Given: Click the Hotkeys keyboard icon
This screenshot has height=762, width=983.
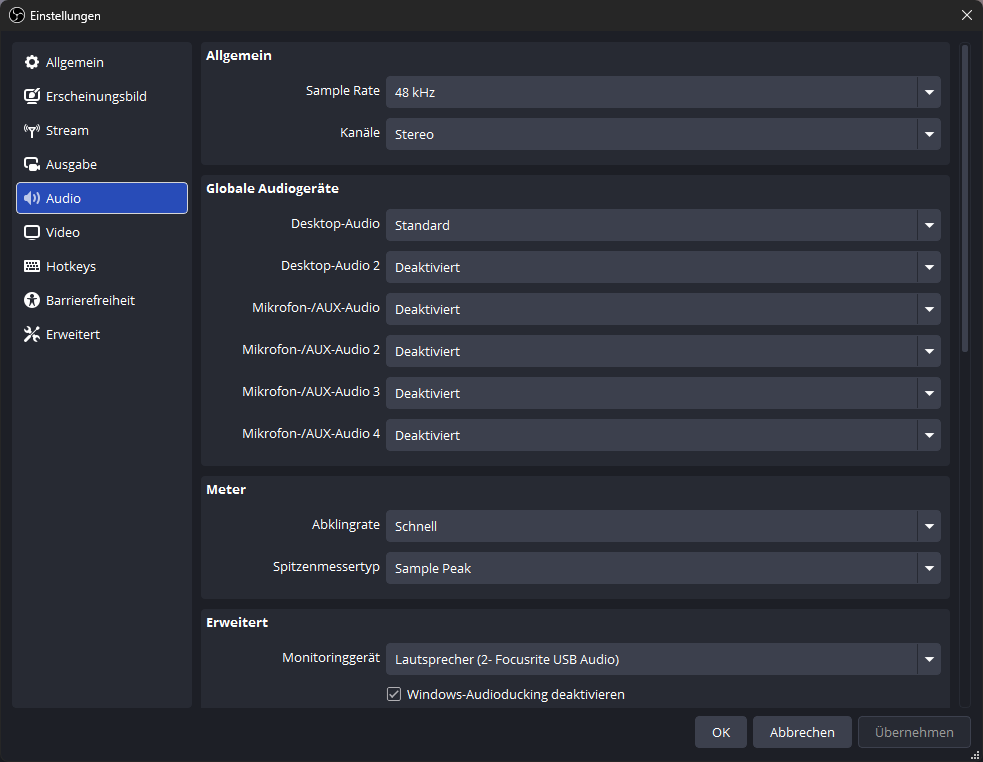Looking at the screenshot, I should click(32, 267).
